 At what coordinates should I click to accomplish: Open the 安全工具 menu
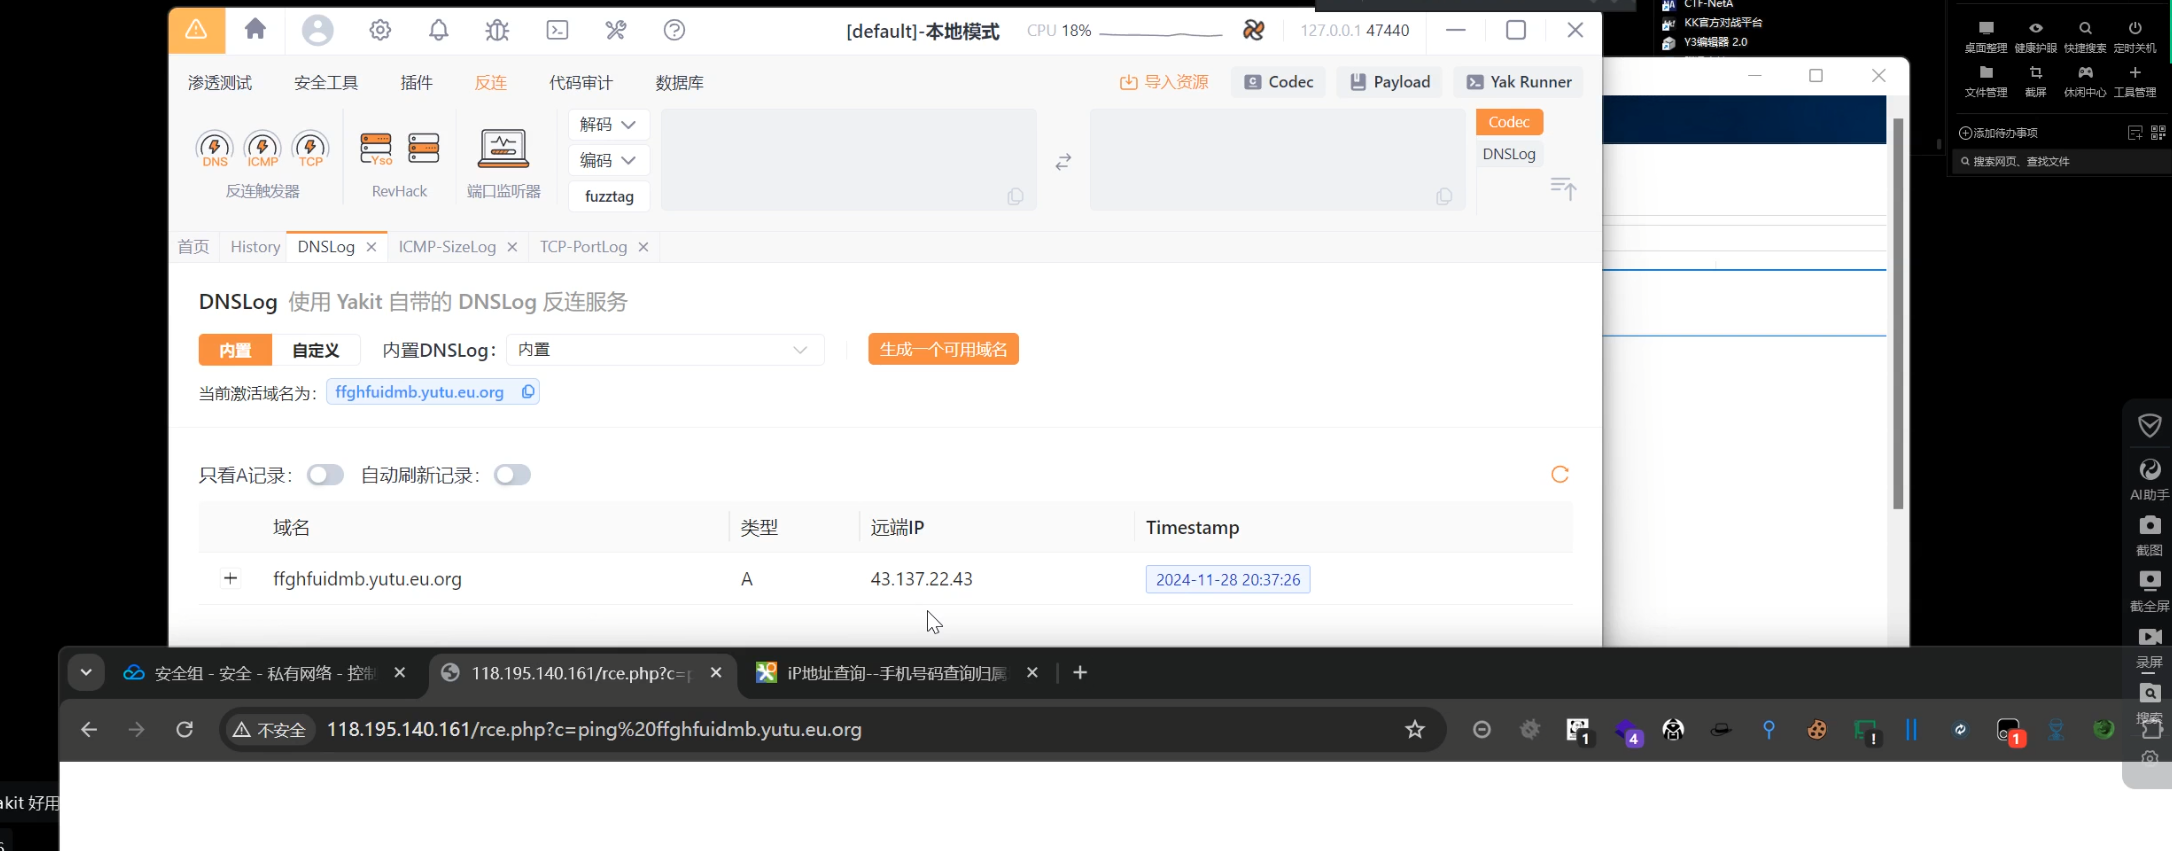click(x=326, y=82)
